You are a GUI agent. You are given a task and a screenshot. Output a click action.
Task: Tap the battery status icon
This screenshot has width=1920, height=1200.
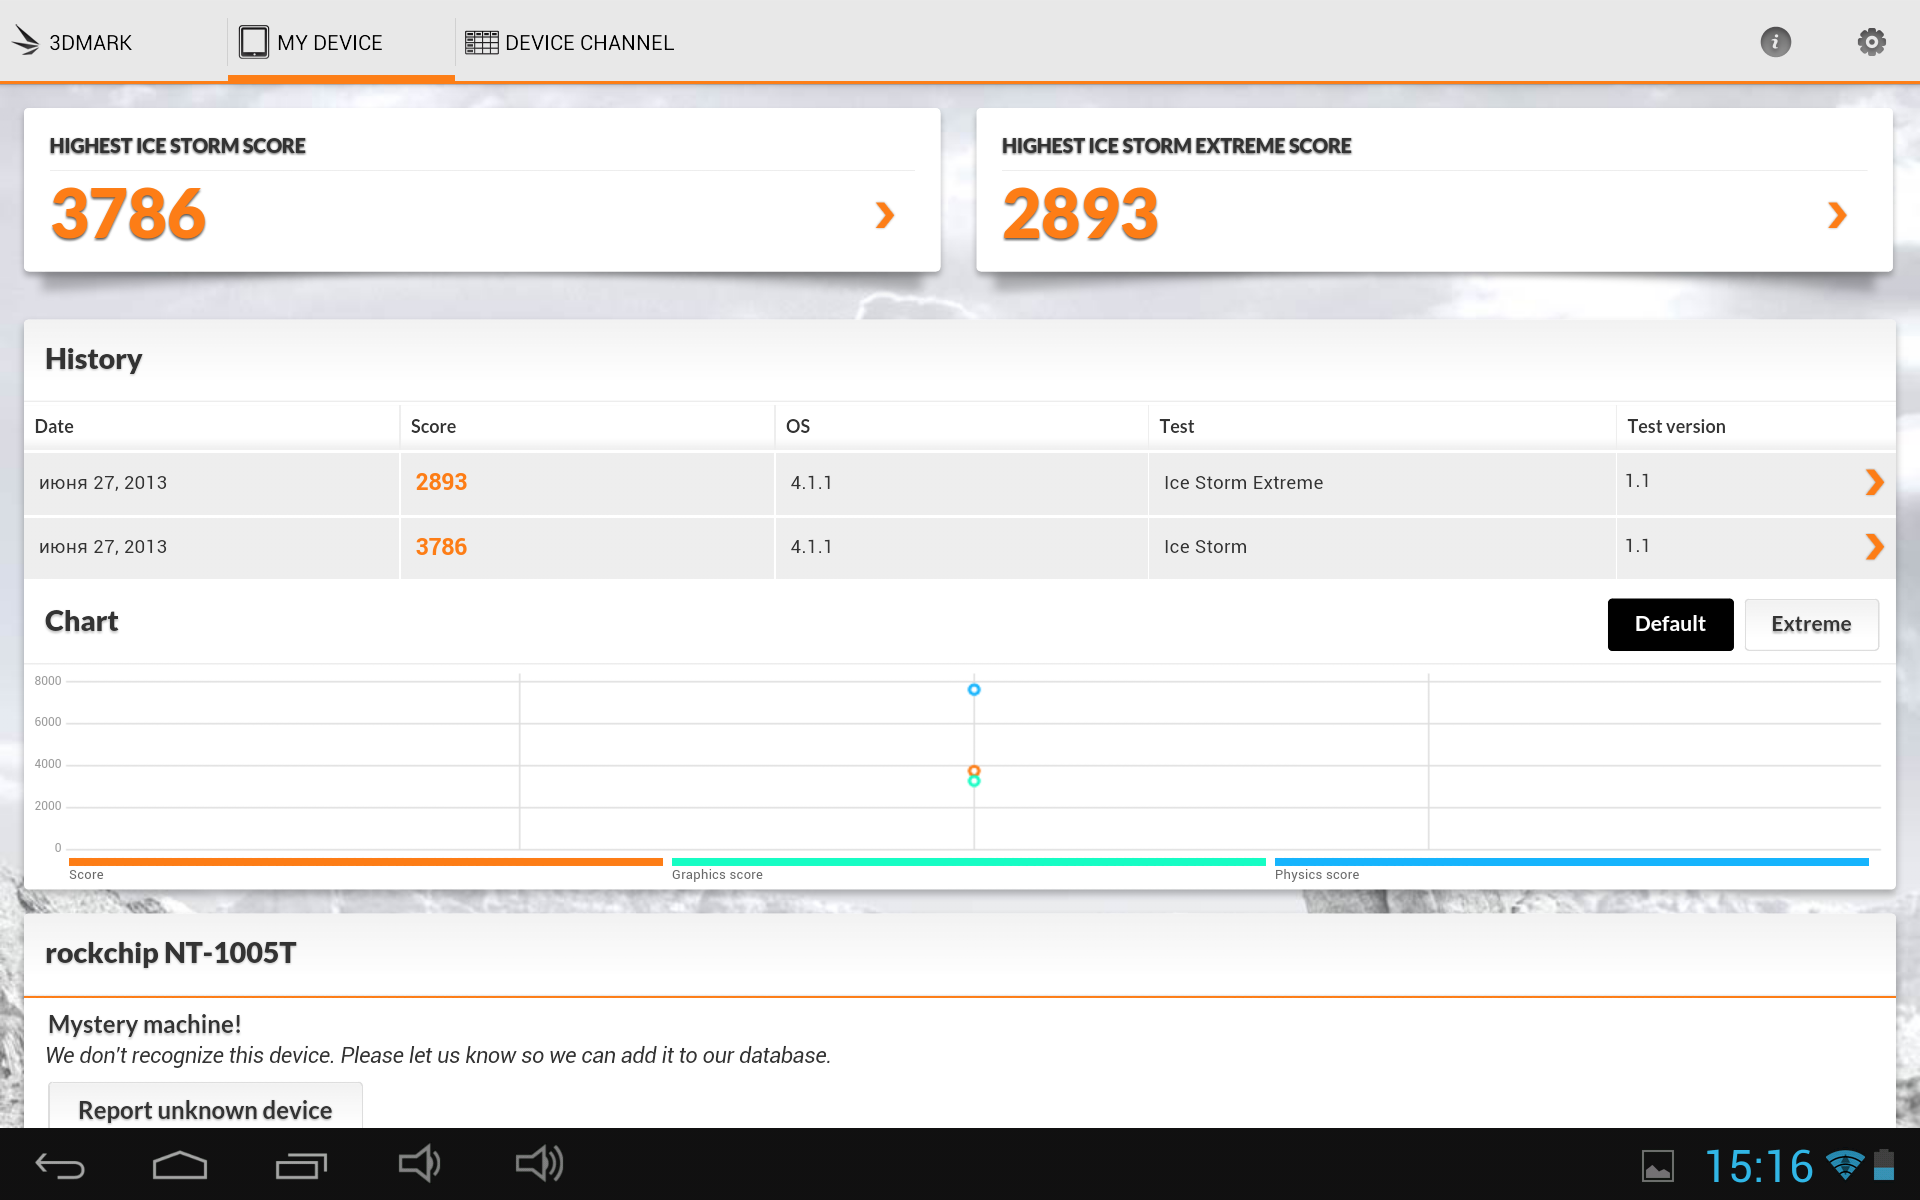click(1884, 1165)
